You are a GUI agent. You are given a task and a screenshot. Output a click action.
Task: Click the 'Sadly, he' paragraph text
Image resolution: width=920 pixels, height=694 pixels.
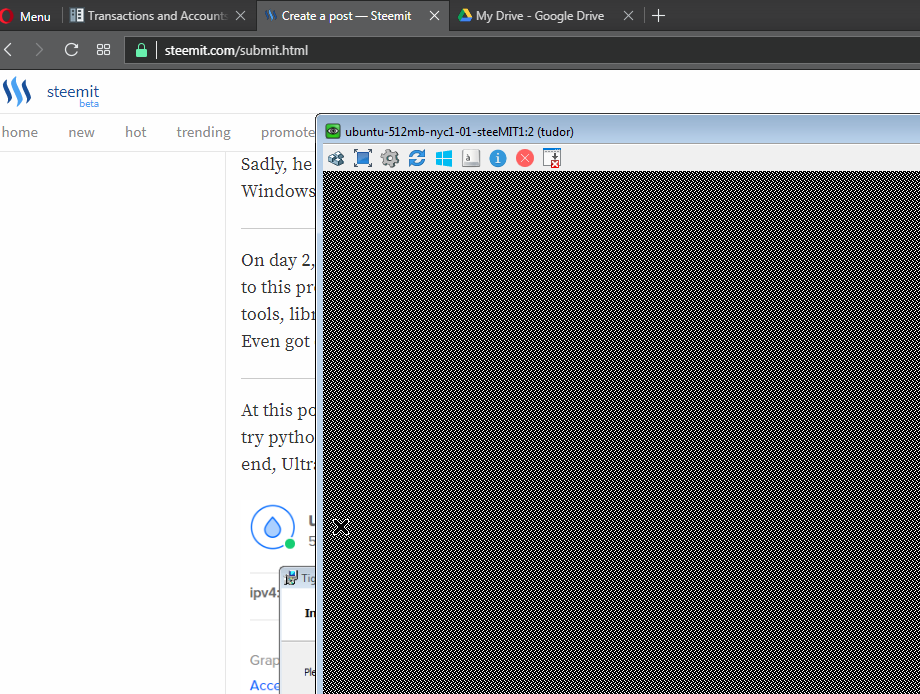pos(276,164)
